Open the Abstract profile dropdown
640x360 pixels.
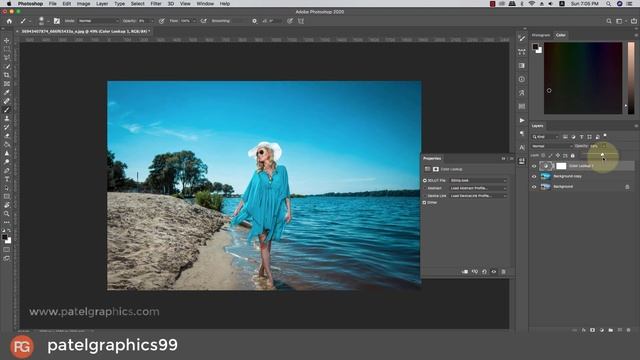point(478,188)
